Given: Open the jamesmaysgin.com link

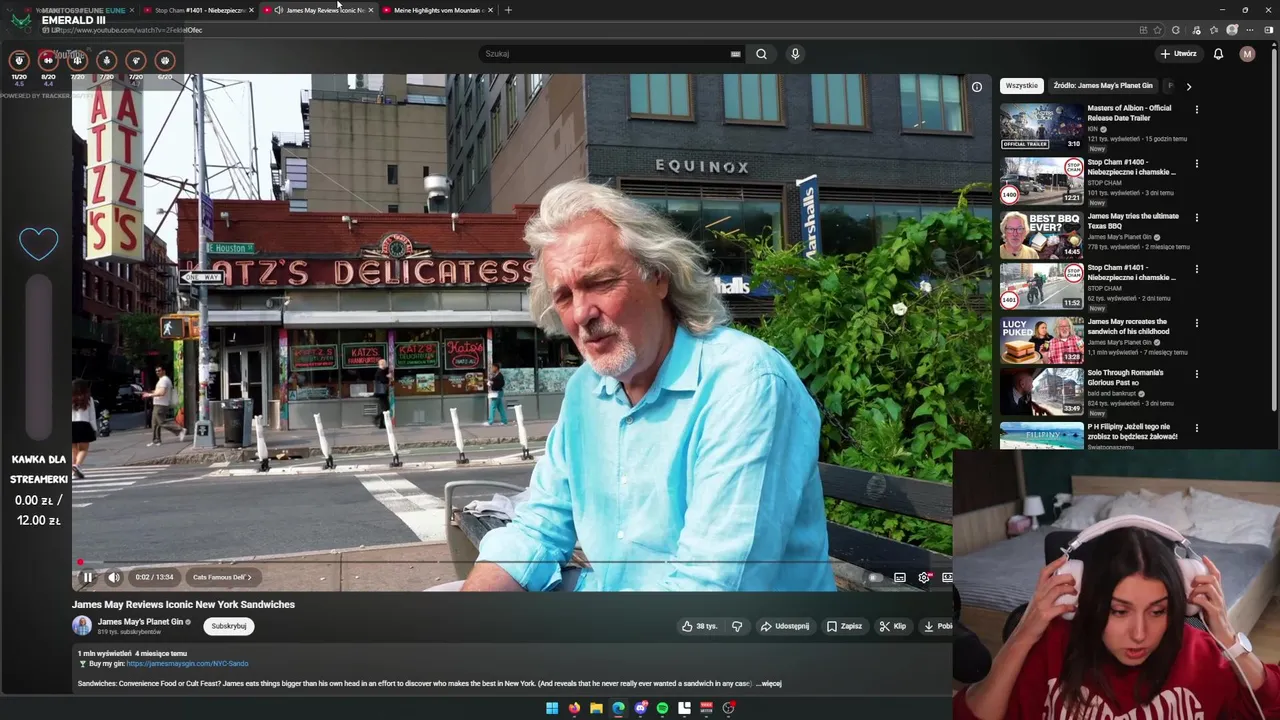Looking at the screenshot, I should pos(187,663).
